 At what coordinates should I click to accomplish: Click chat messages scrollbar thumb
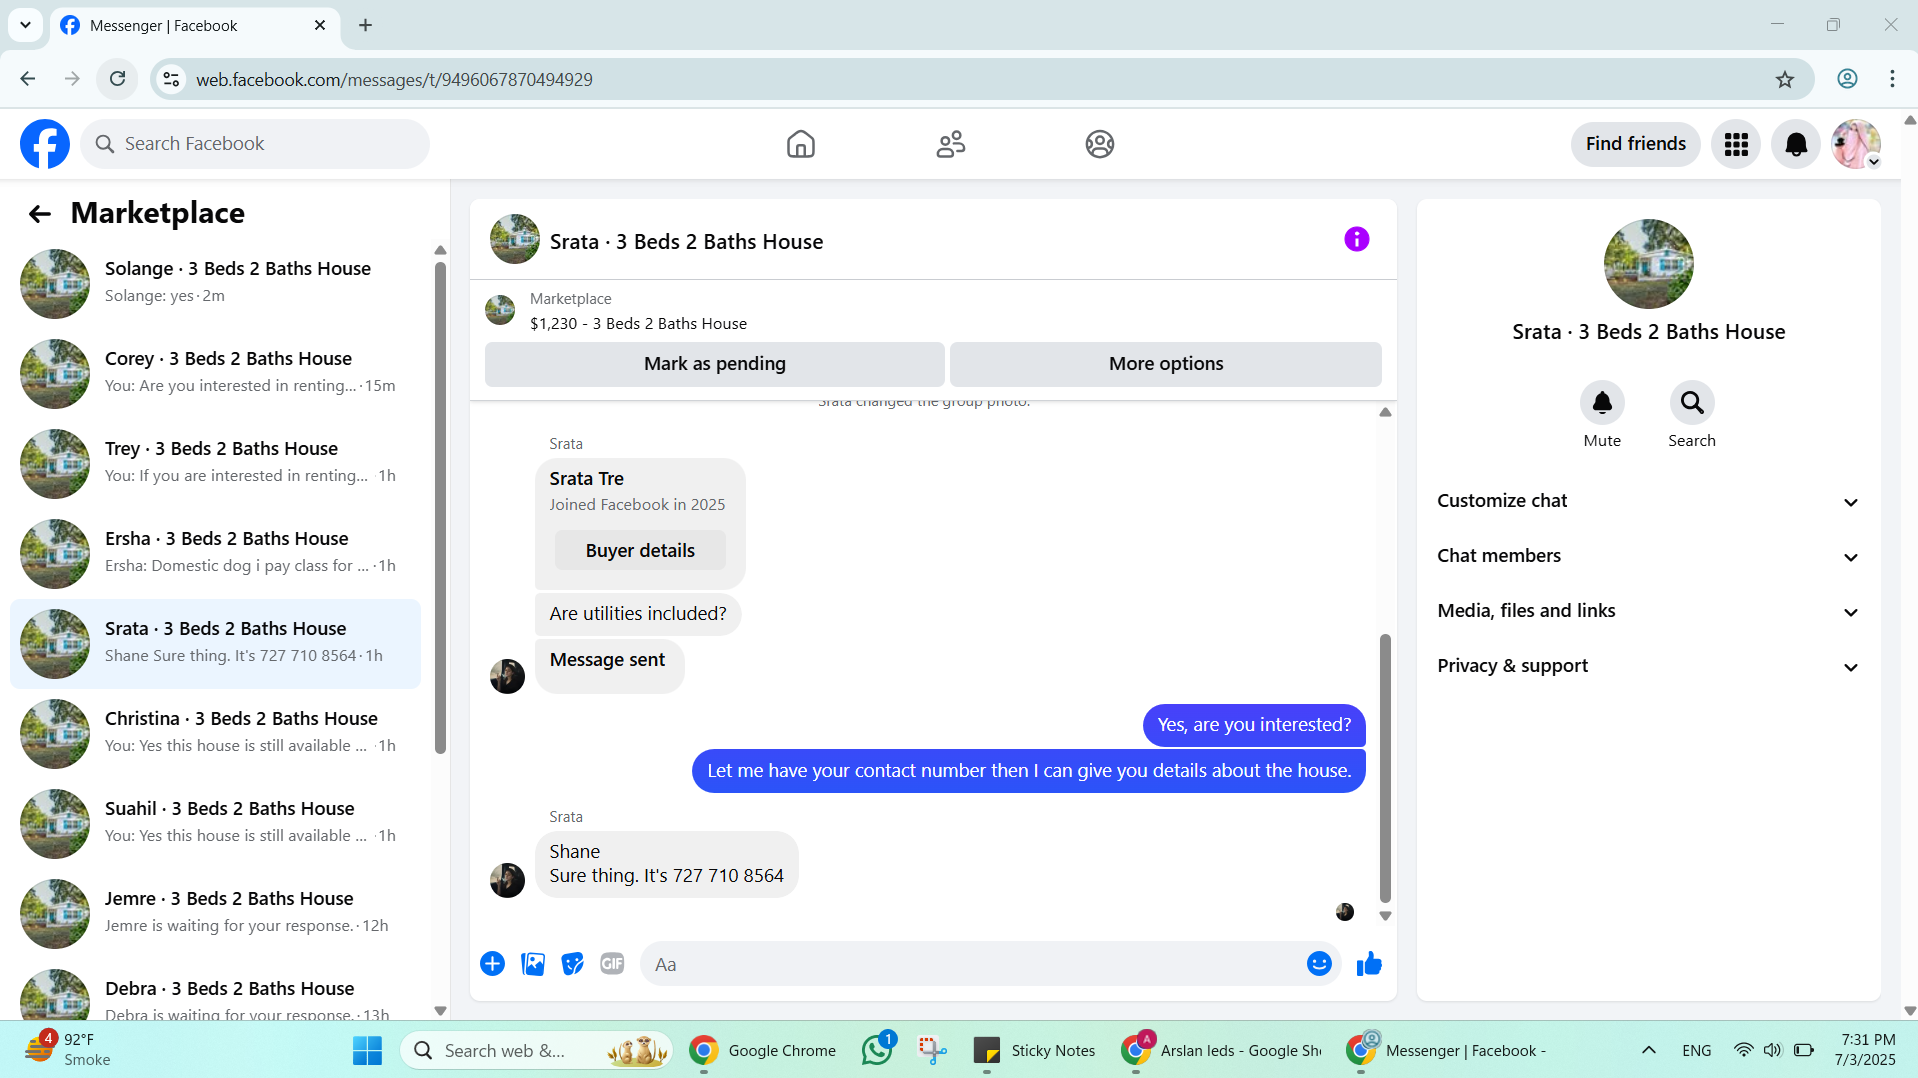coord(1385,768)
